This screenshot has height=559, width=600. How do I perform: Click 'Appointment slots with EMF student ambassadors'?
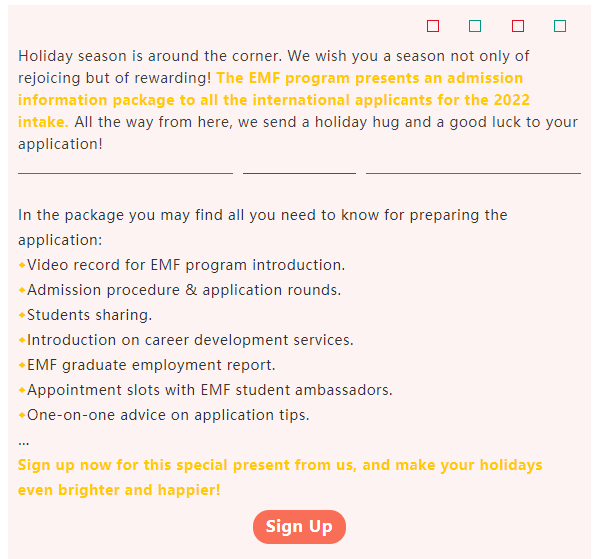(x=209, y=390)
